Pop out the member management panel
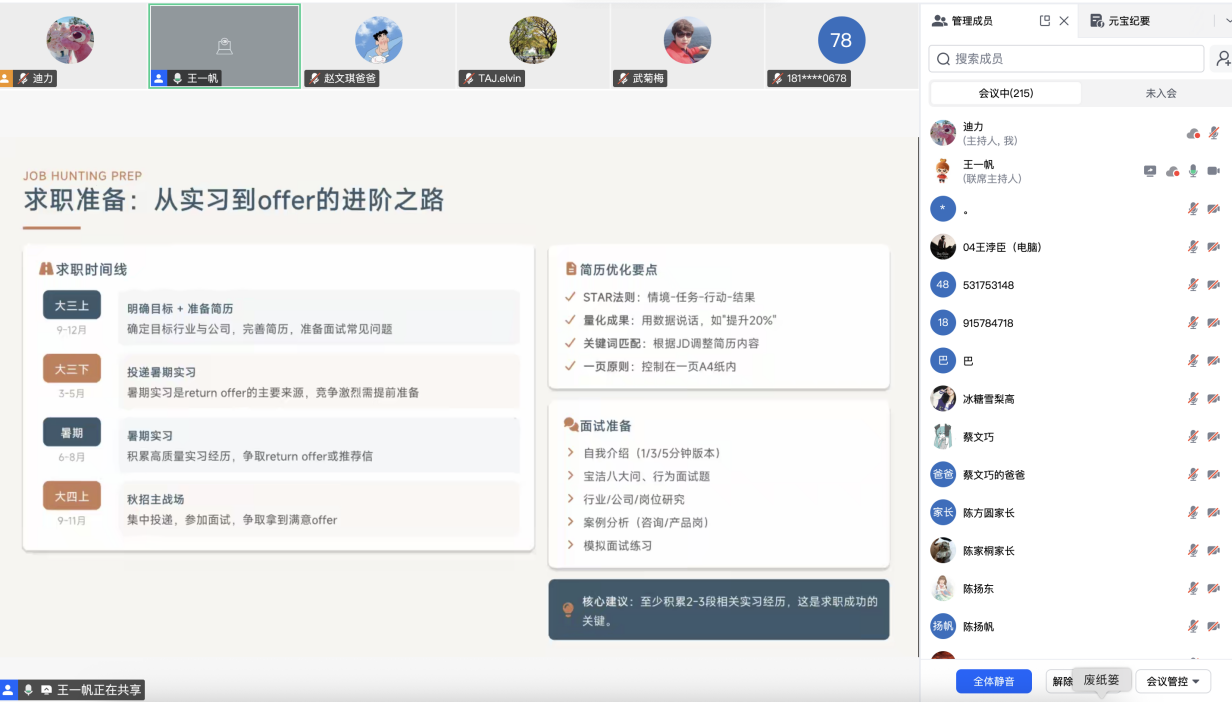The width and height of the screenshot is (1232, 702). [x=1045, y=21]
